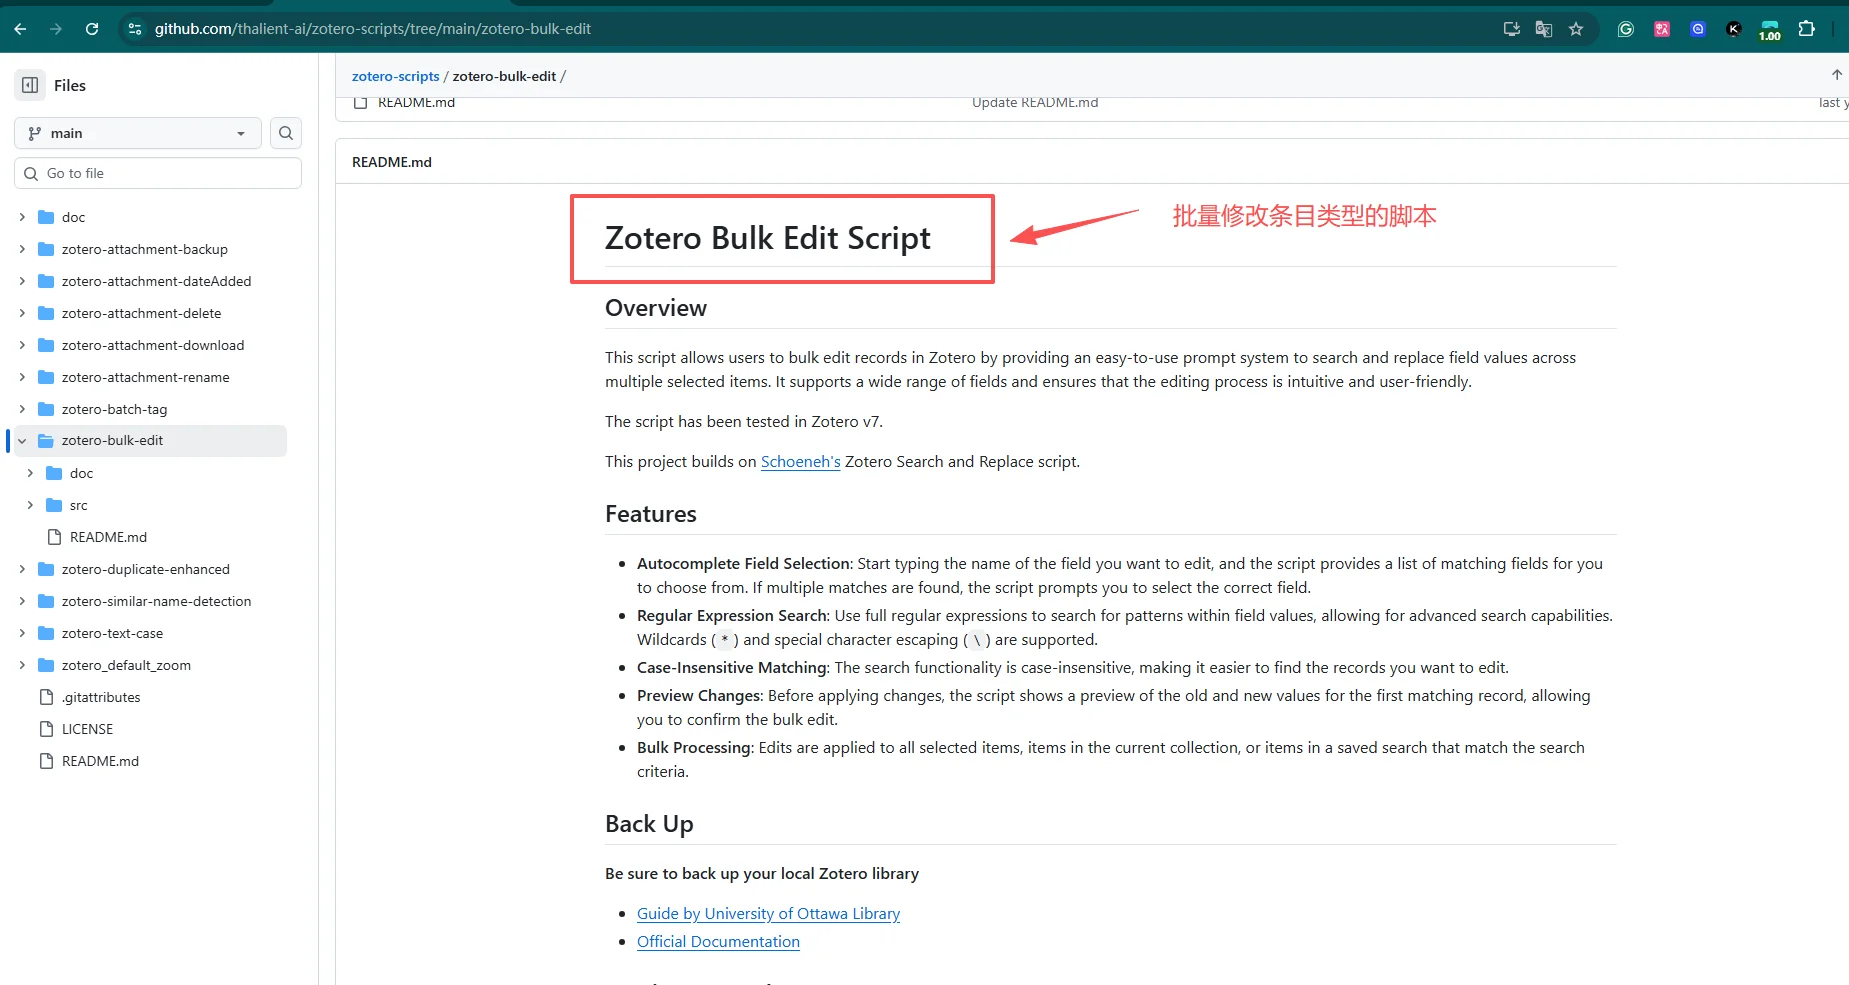Collapse the zotero-bulk-edit folder

pos(22,440)
